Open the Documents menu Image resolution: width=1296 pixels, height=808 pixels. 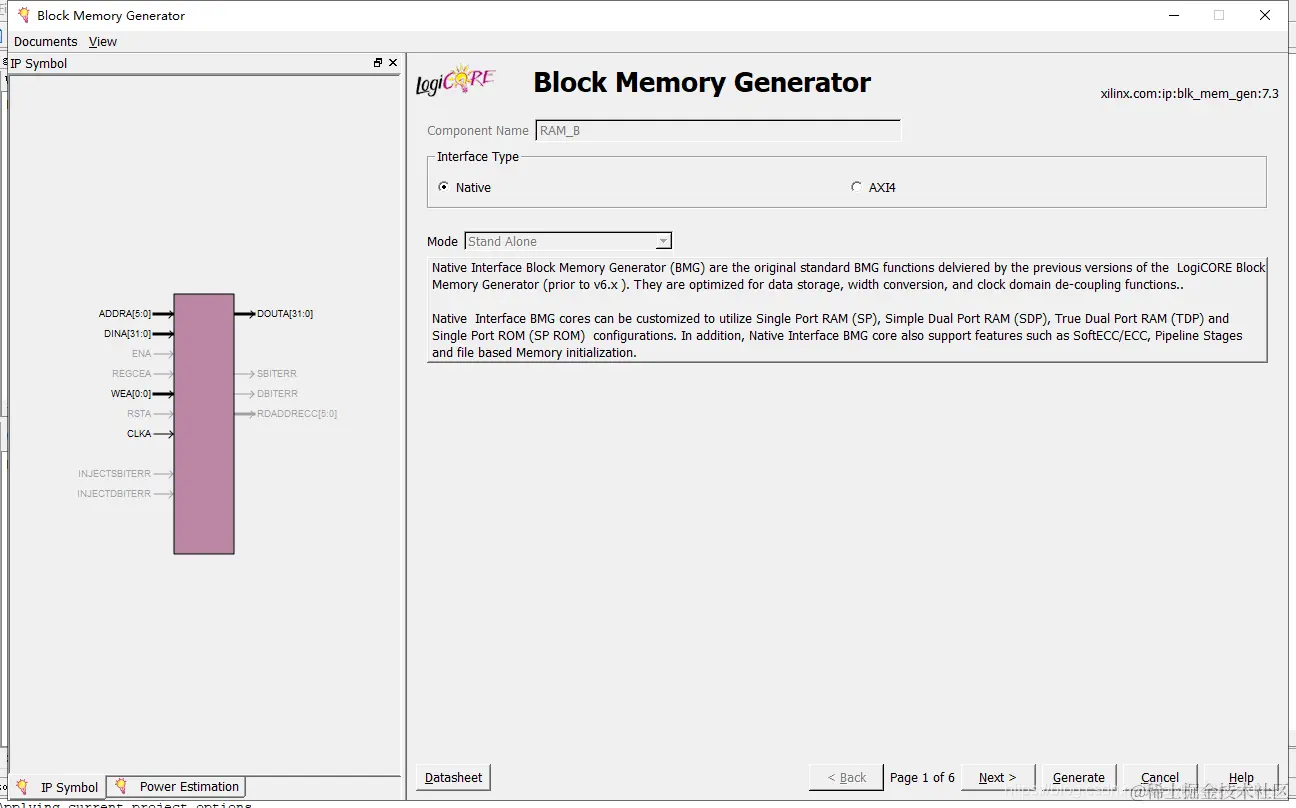point(45,42)
